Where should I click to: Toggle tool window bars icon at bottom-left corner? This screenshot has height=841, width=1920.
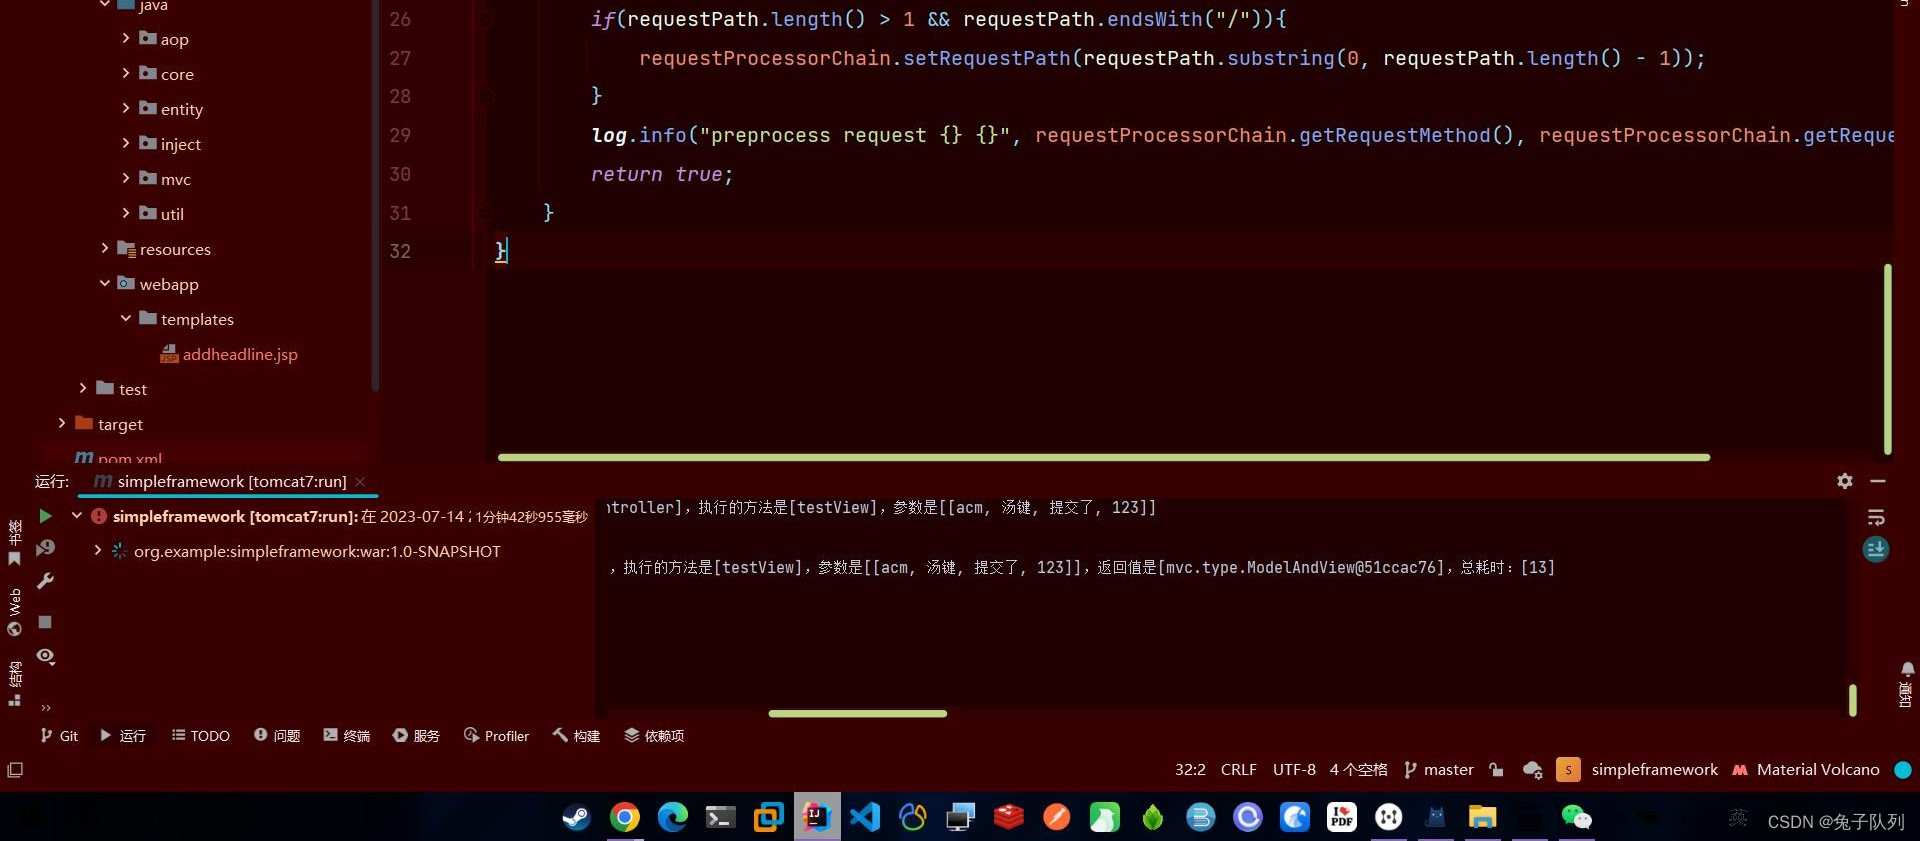[x=15, y=769]
